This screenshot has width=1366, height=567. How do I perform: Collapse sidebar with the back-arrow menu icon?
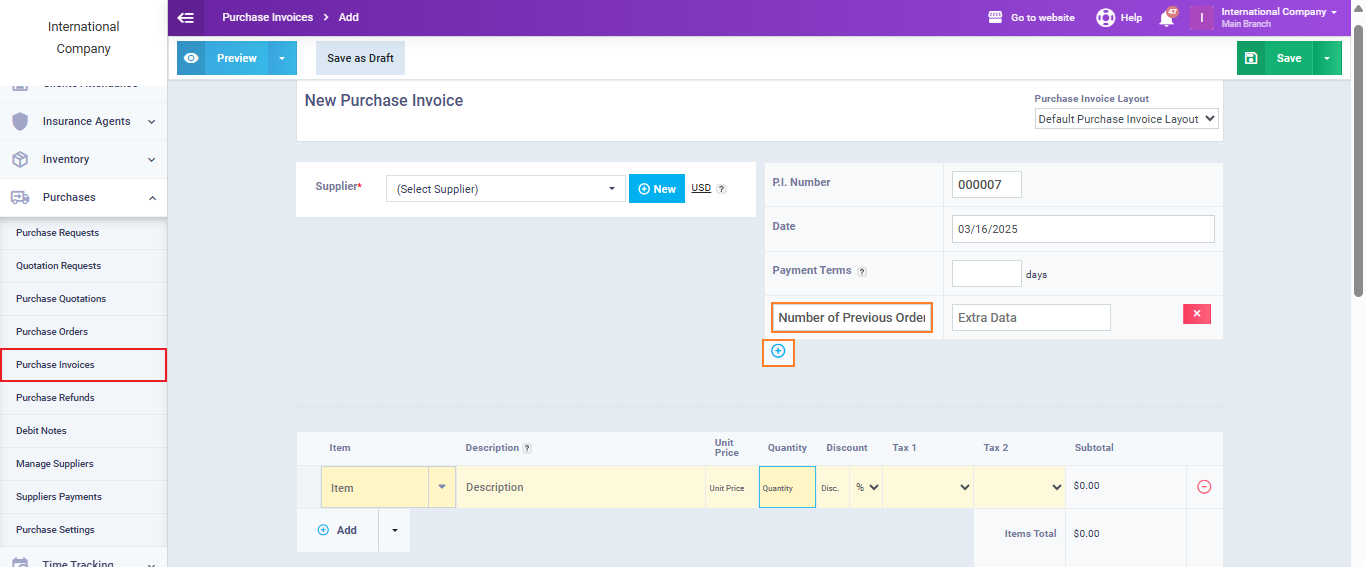185,17
